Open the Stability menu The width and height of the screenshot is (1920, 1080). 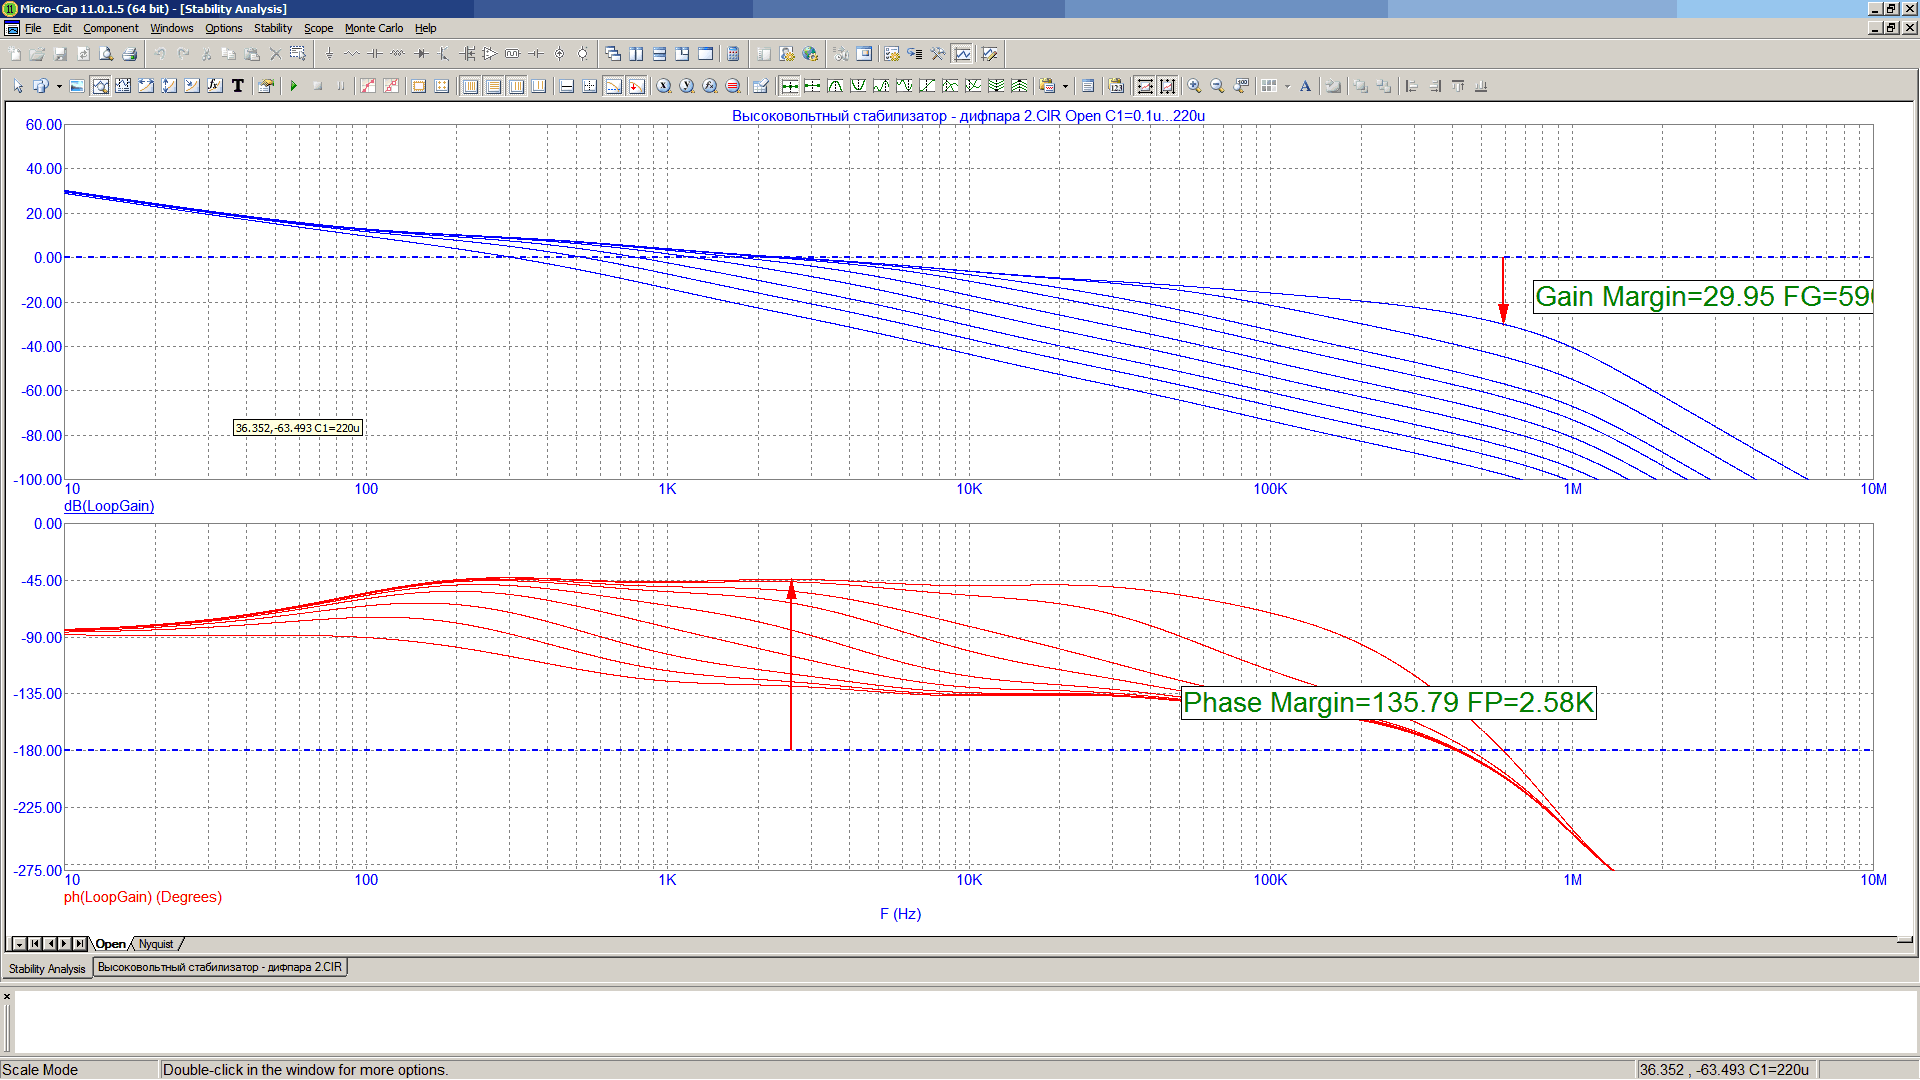273,28
